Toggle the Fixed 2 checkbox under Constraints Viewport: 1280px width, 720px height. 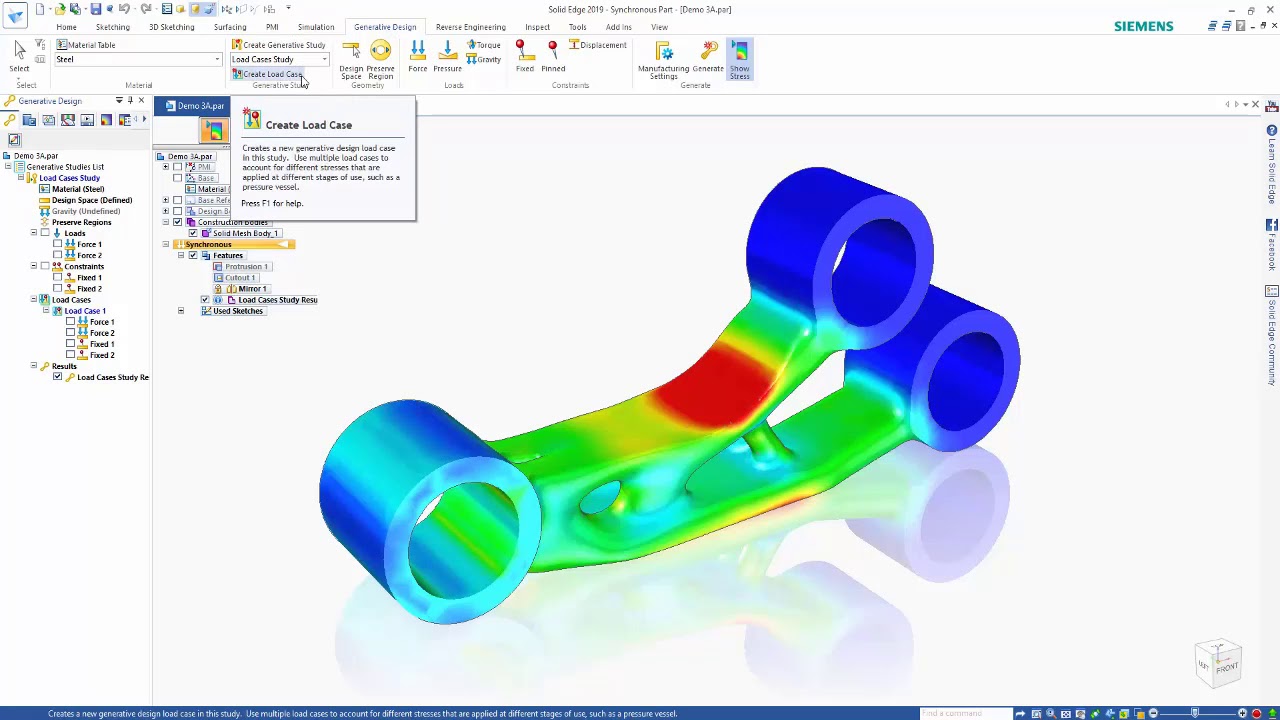pyautogui.click(x=58, y=288)
